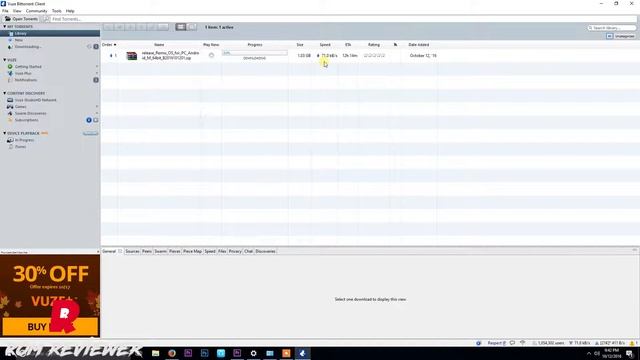Switch to the detailed list view

pos(181,27)
